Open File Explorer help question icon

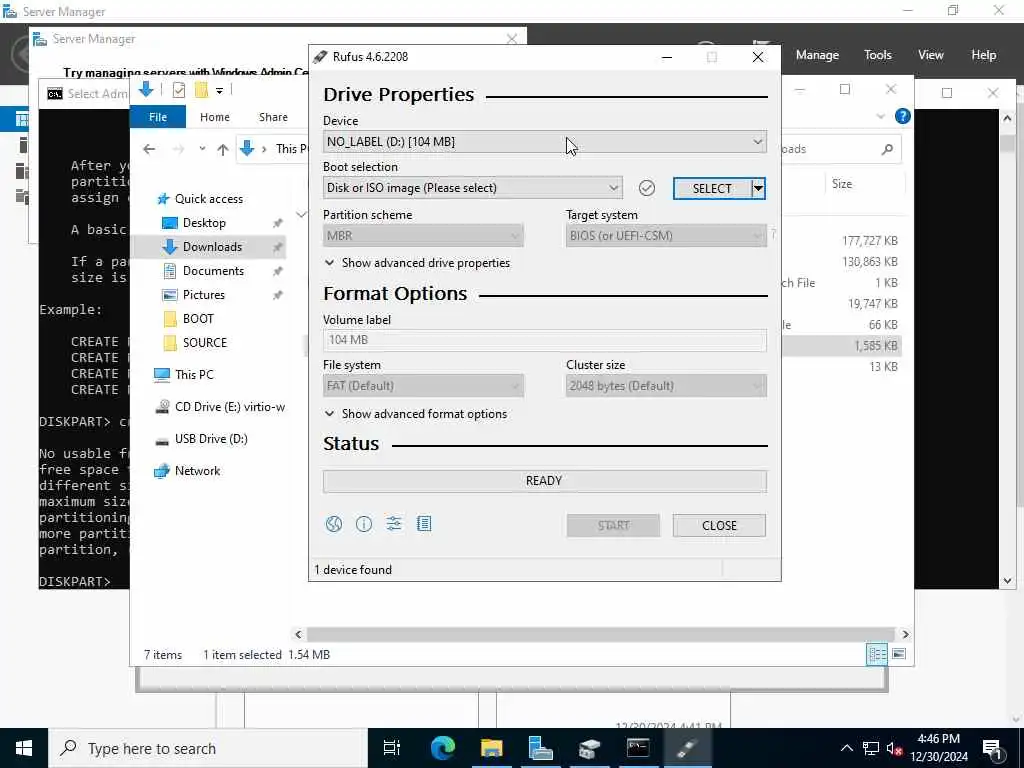tap(903, 116)
